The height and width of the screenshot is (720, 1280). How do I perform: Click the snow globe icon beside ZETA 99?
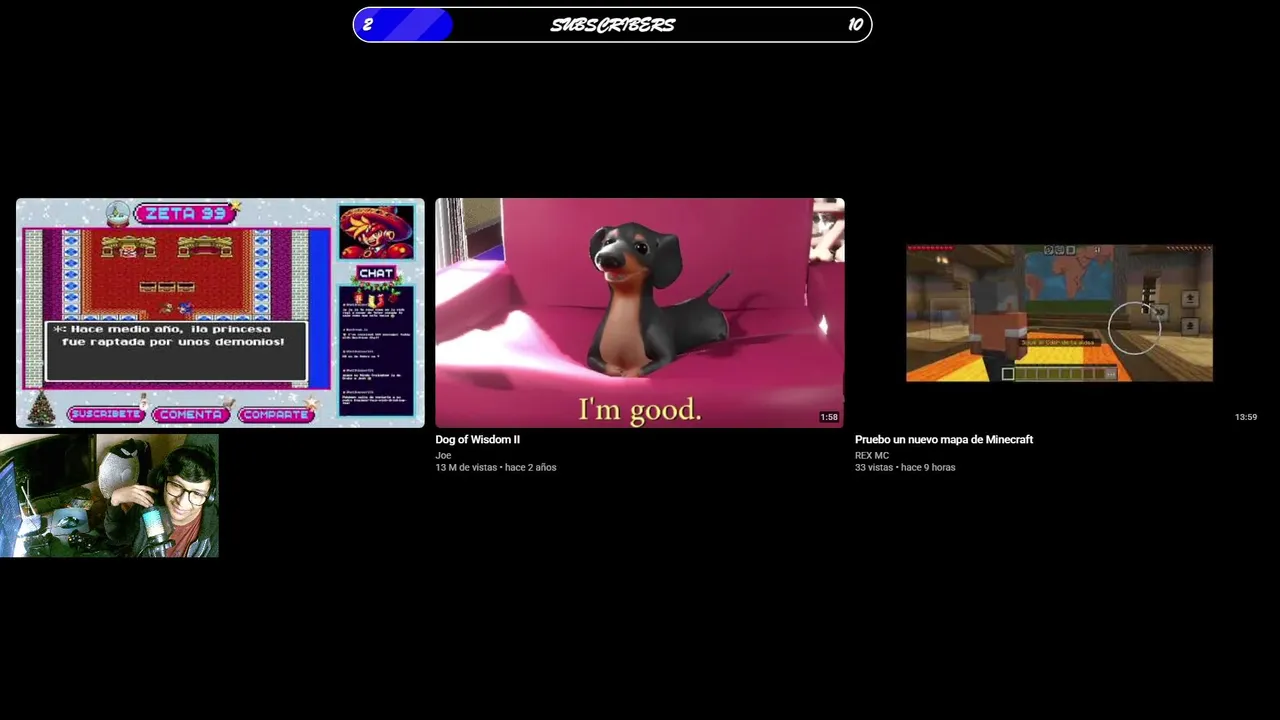(118, 212)
